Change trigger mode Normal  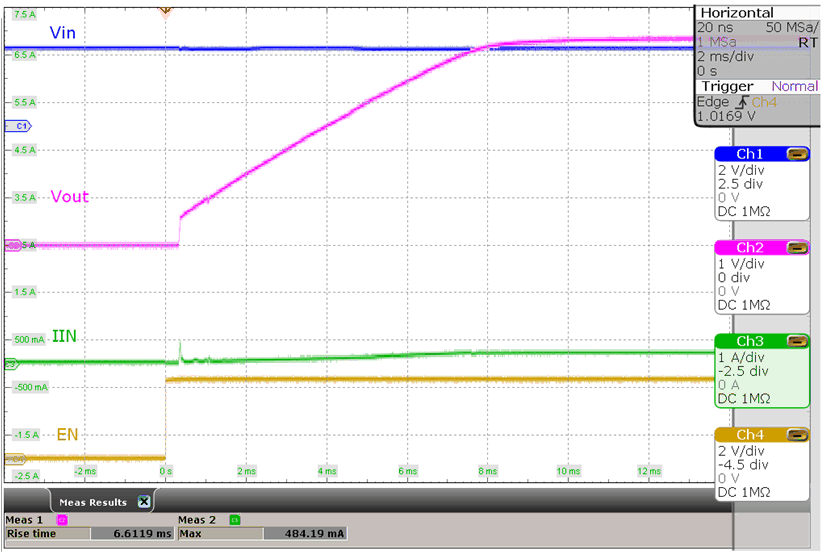click(795, 86)
